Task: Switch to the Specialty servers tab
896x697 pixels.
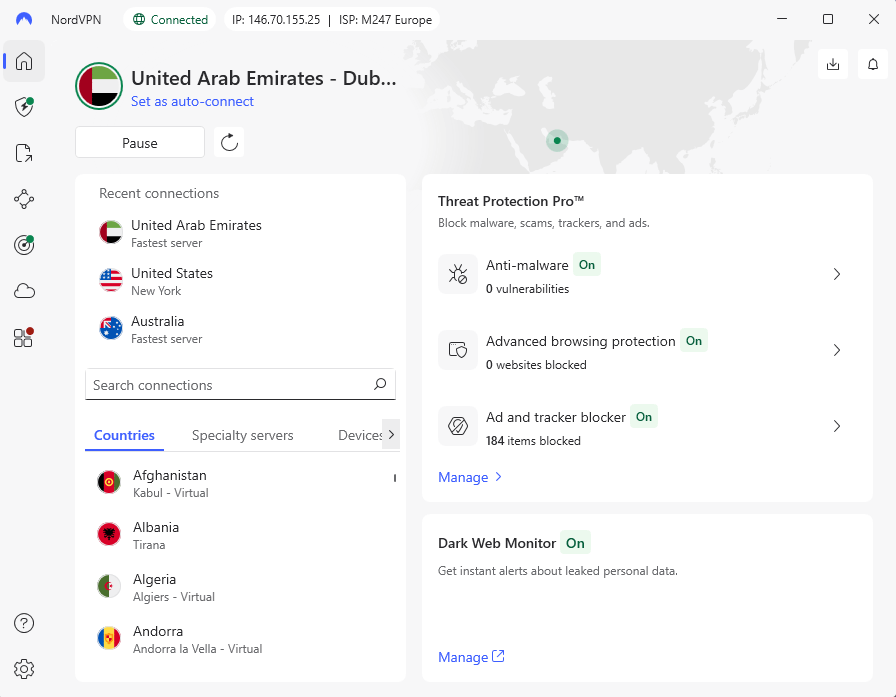Action: 242,435
